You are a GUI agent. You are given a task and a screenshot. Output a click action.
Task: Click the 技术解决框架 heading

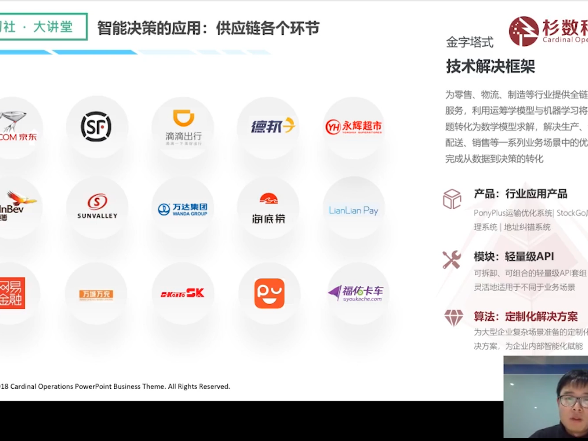tap(490, 66)
